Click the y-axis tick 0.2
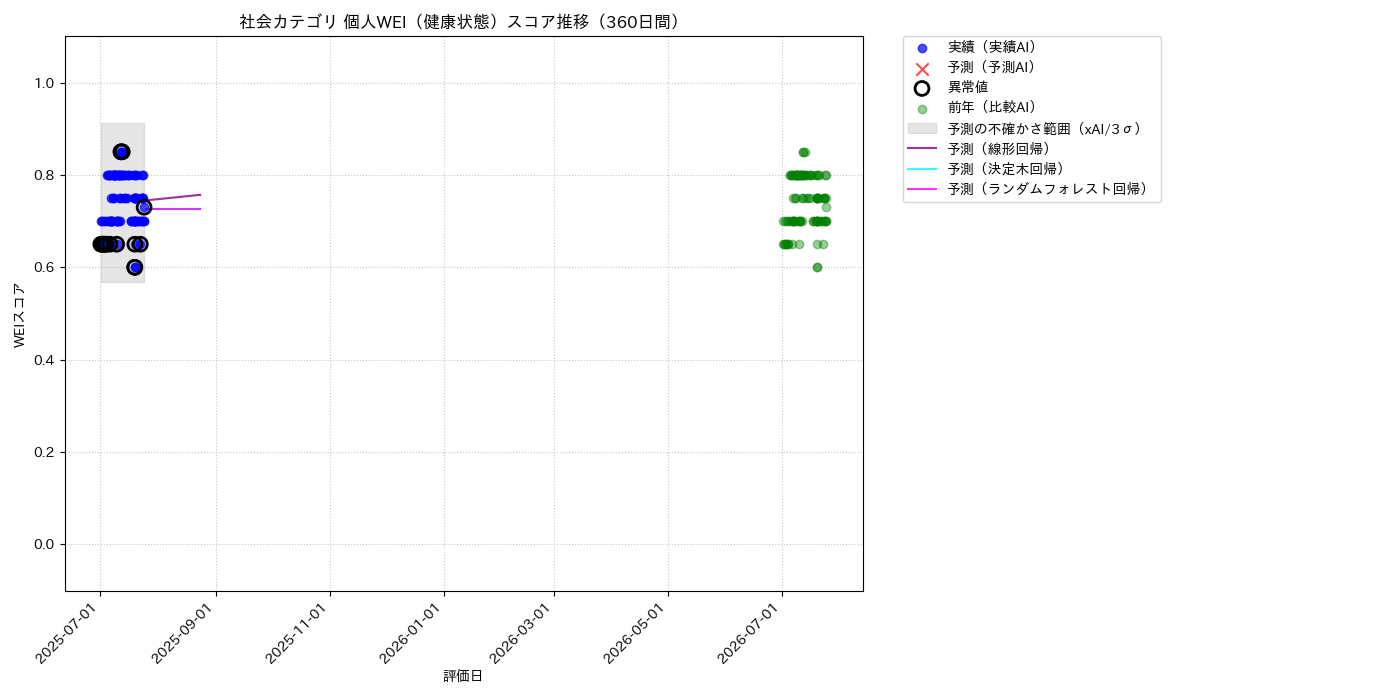The image size is (1400, 700). pos(44,452)
